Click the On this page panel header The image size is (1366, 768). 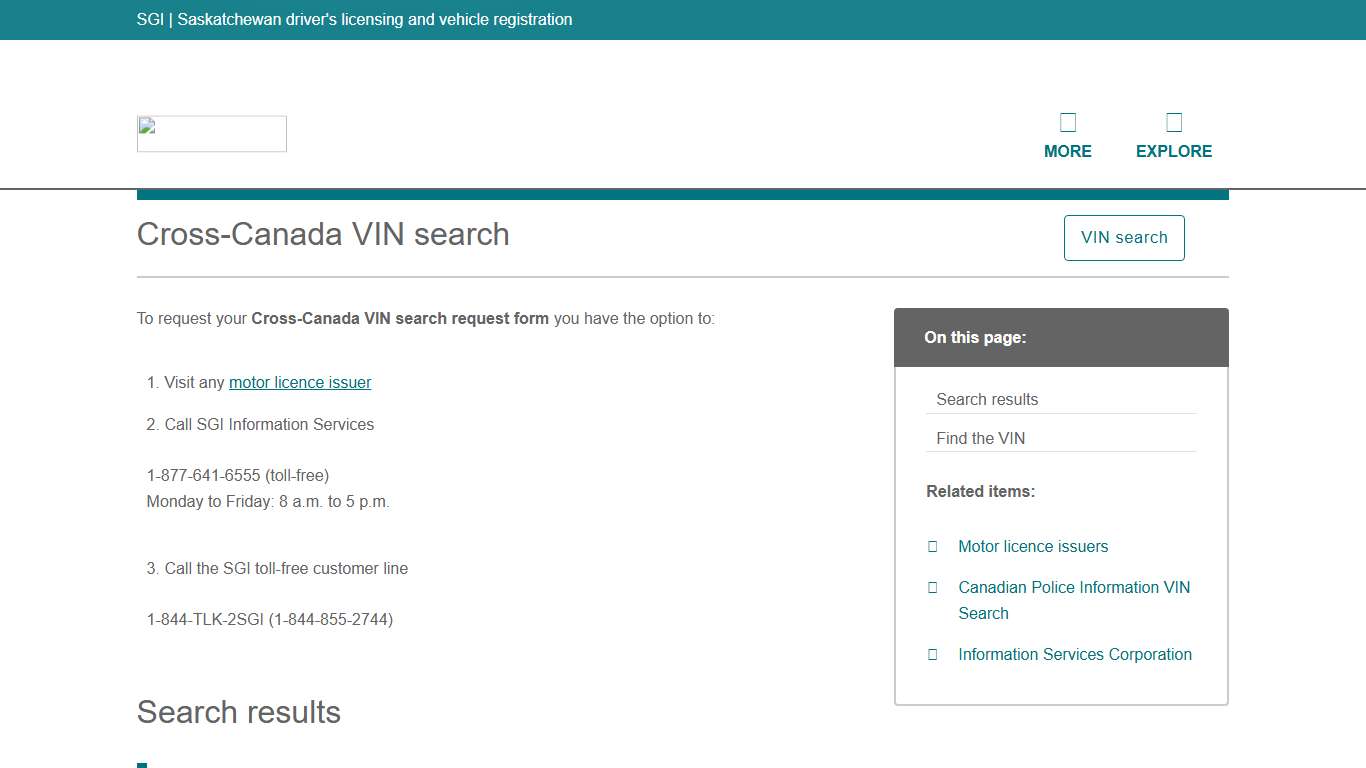point(975,337)
